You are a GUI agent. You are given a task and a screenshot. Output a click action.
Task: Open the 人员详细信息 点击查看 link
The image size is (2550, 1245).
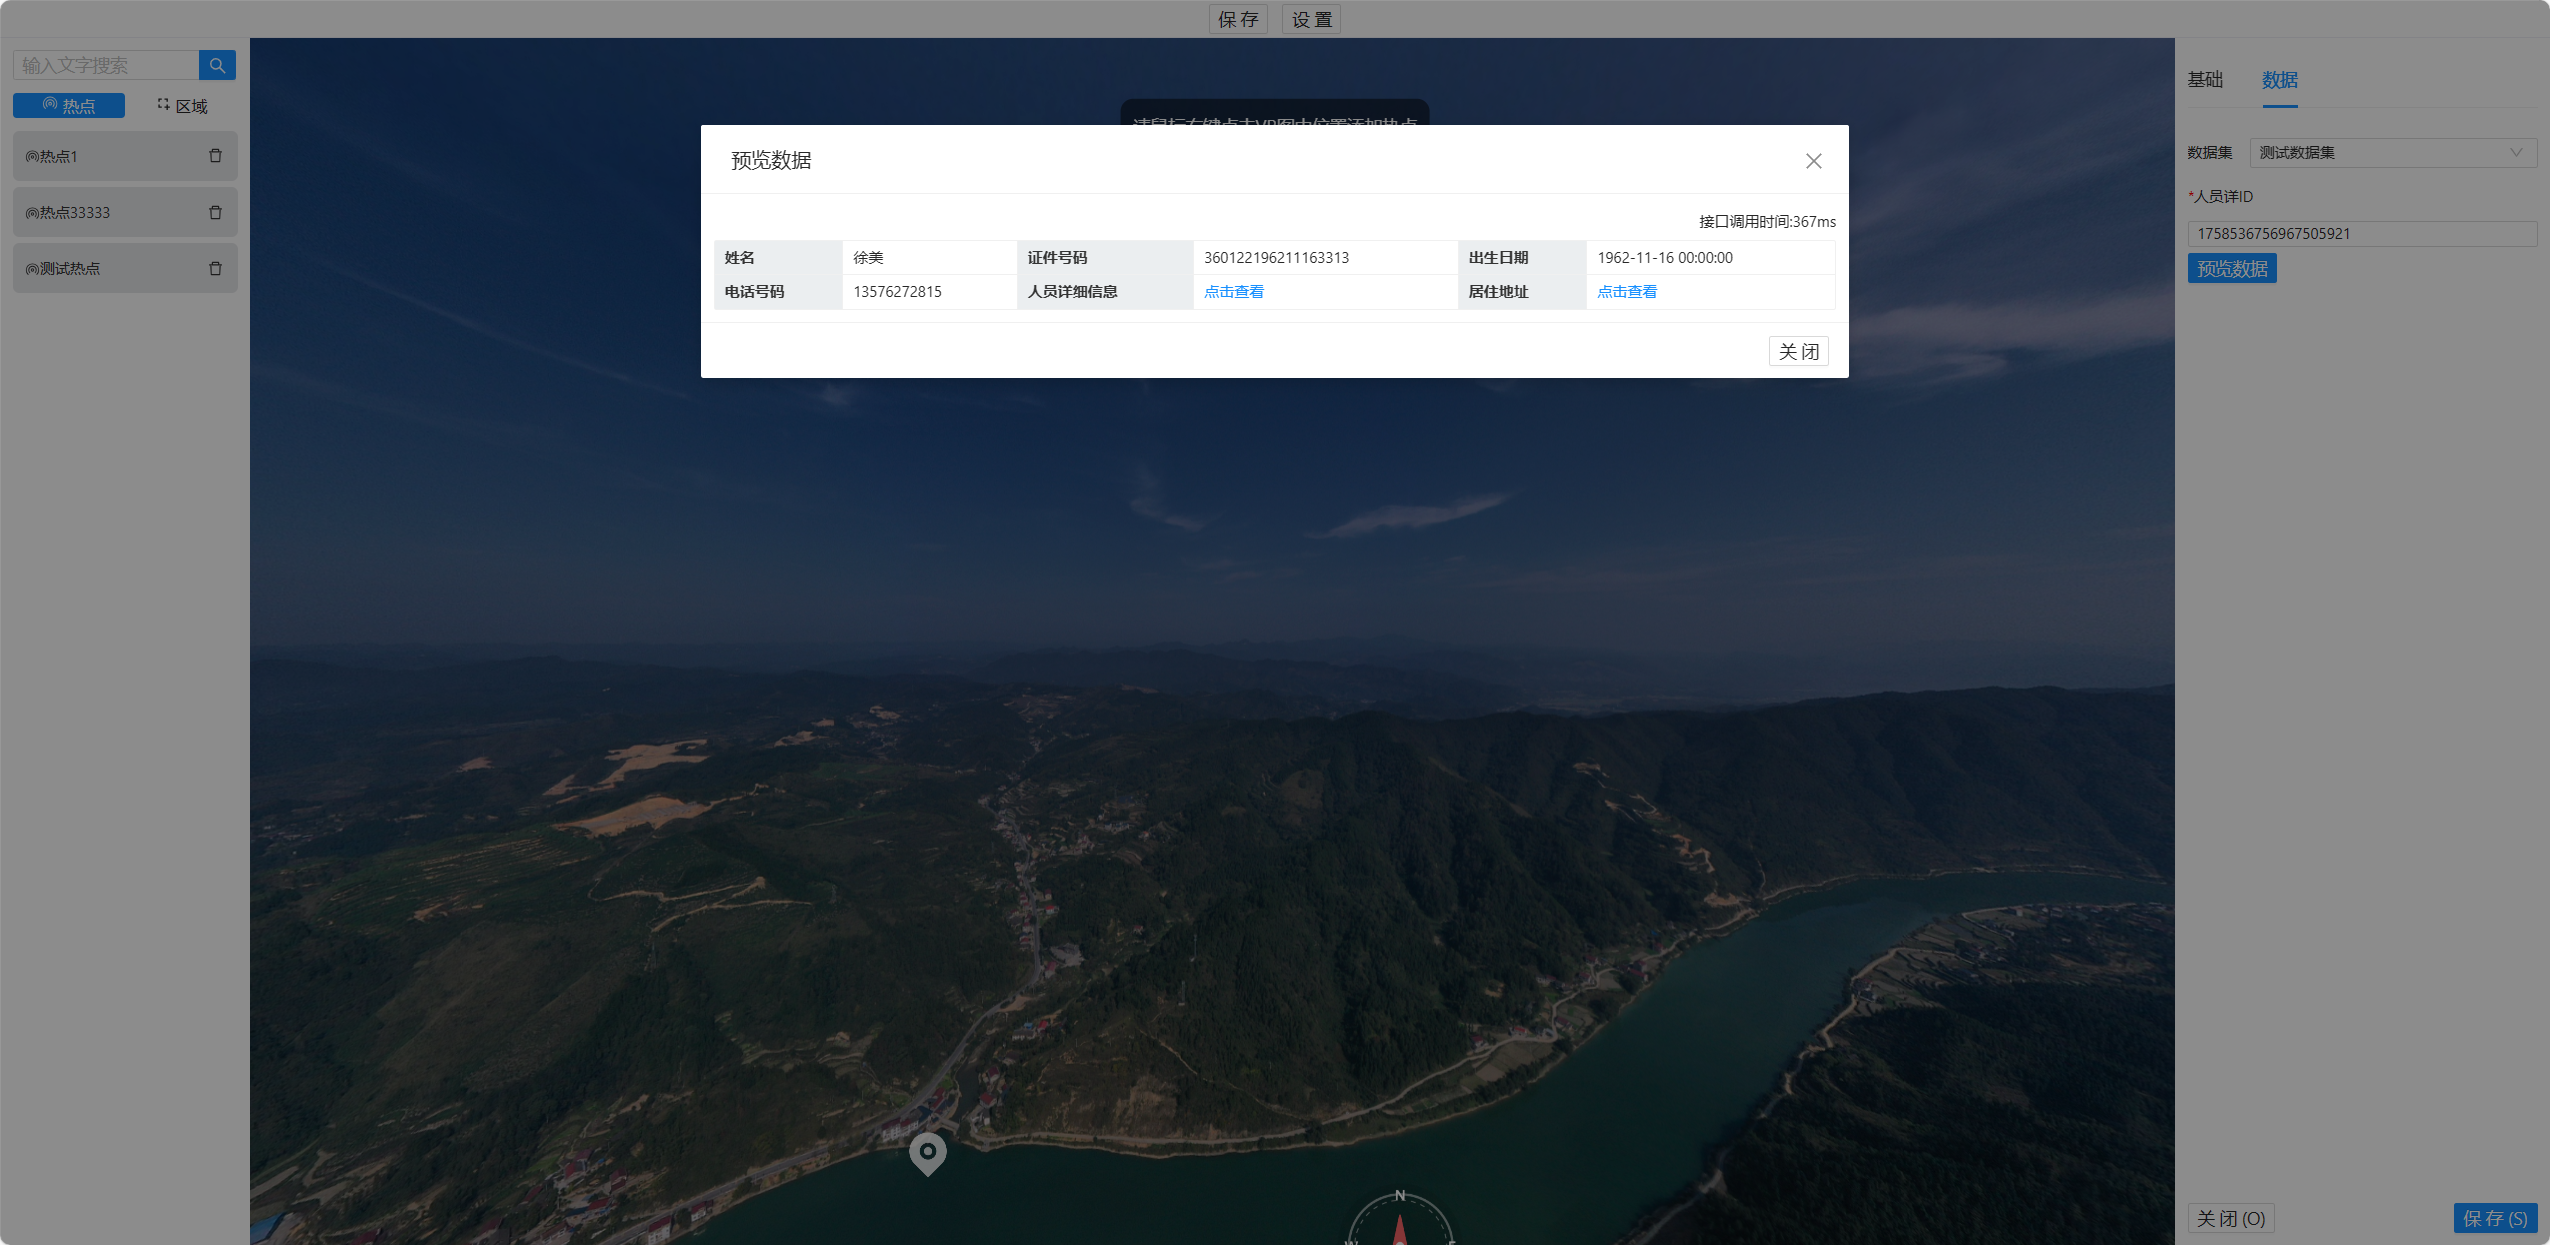coord(1233,292)
